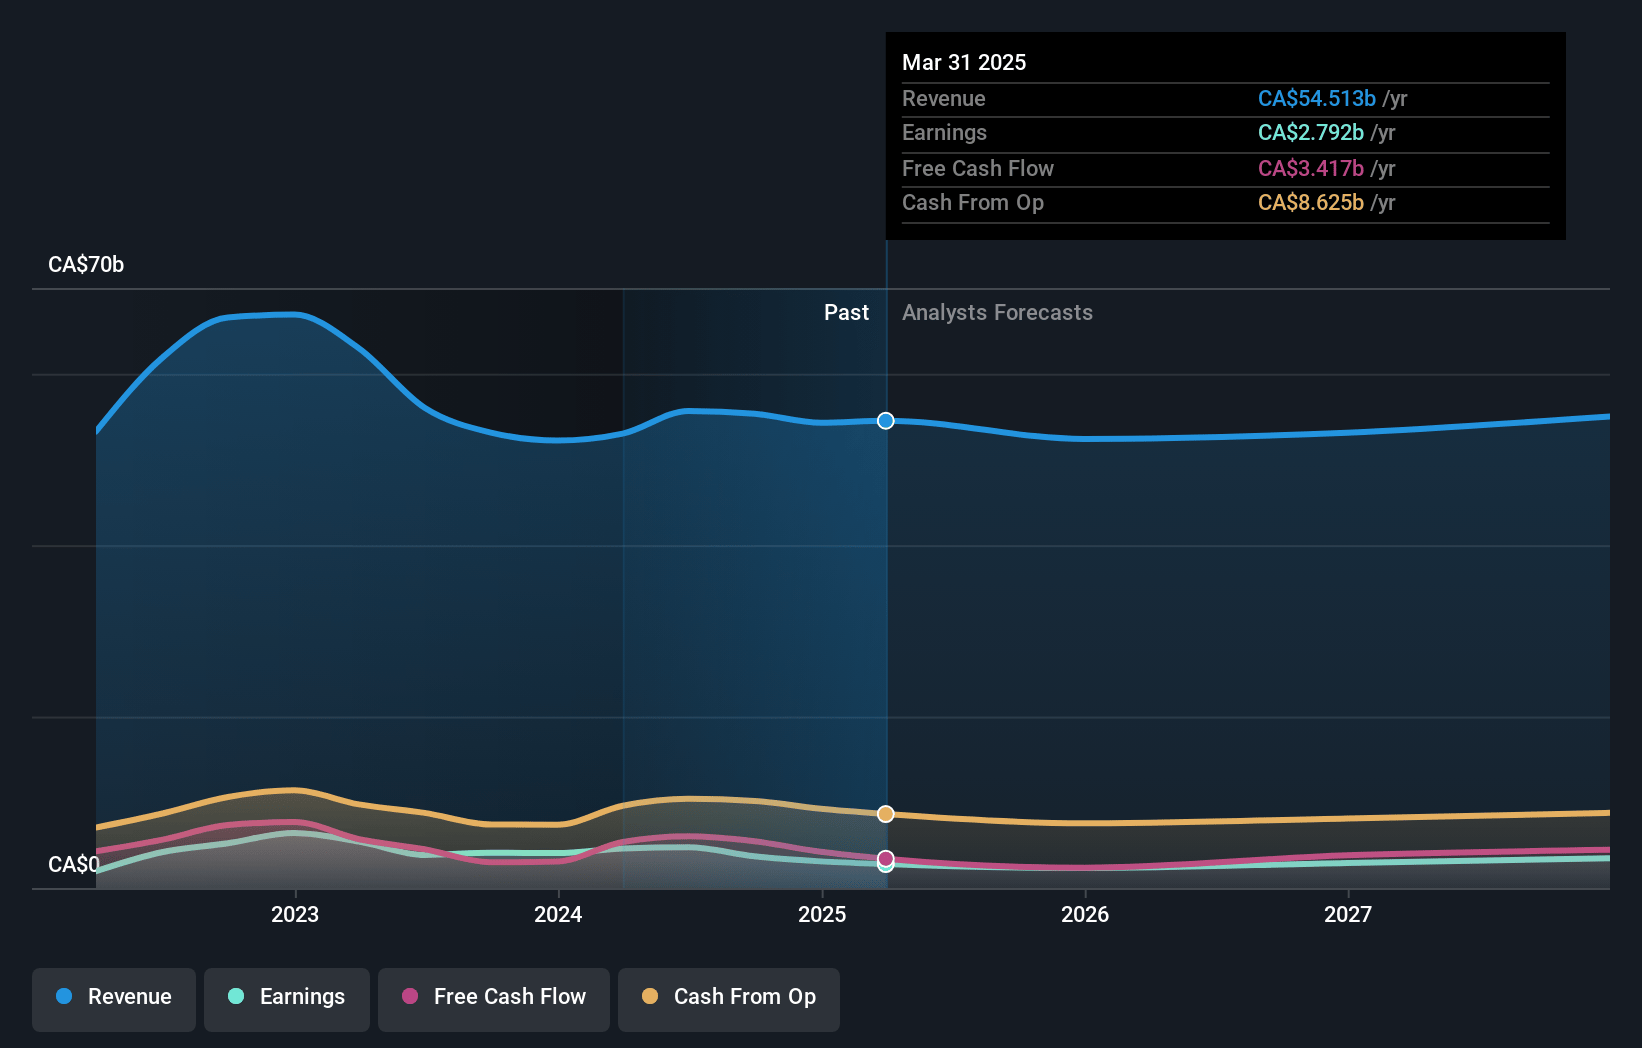Click the Past section label

846,313
